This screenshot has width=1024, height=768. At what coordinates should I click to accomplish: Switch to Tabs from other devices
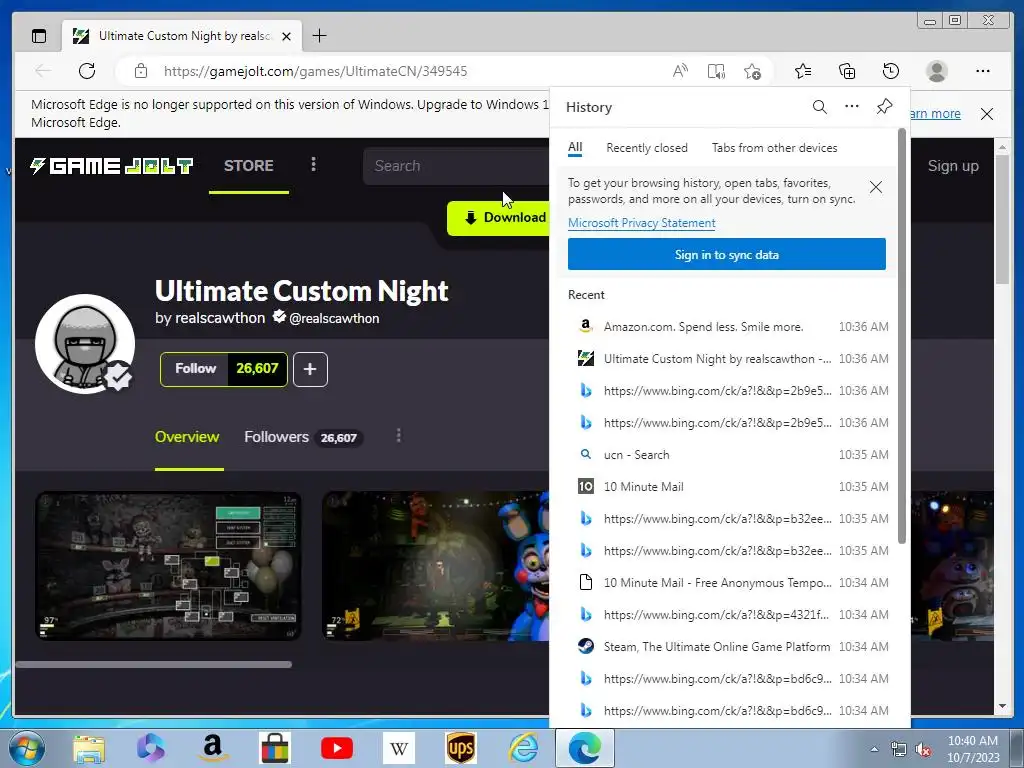click(x=775, y=148)
